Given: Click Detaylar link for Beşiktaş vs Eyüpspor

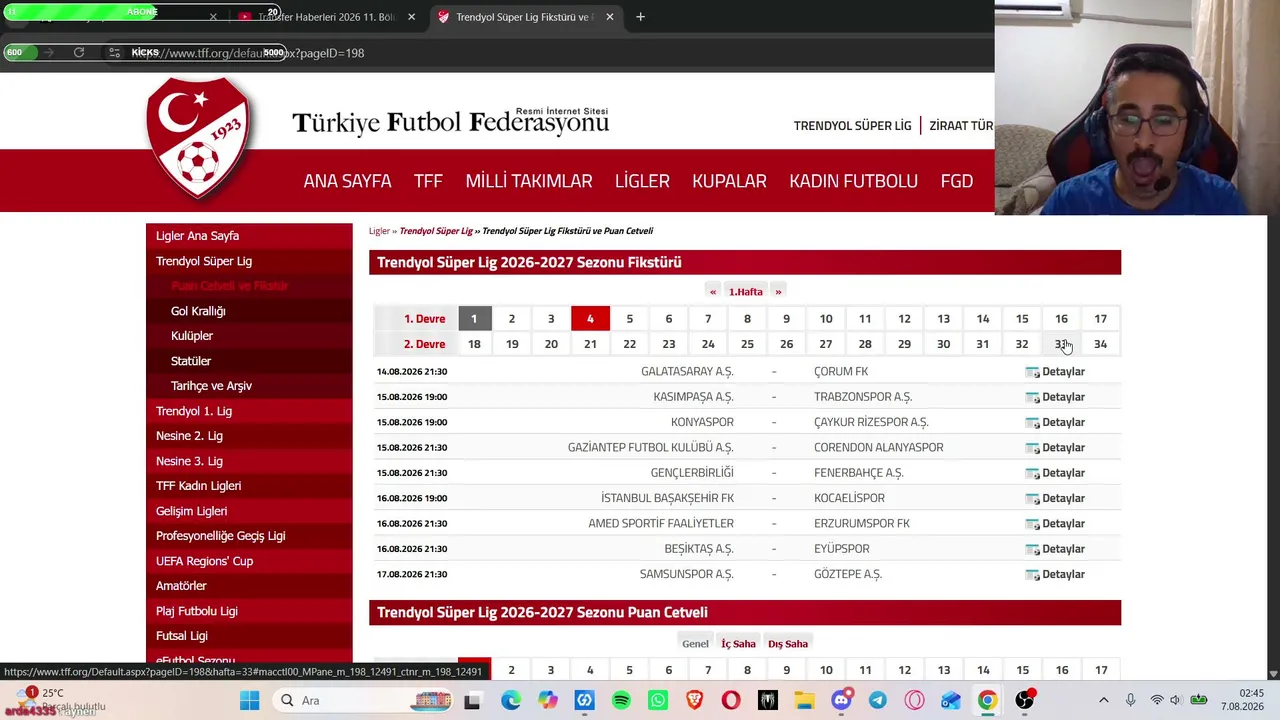Looking at the screenshot, I should click(x=1063, y=549).
